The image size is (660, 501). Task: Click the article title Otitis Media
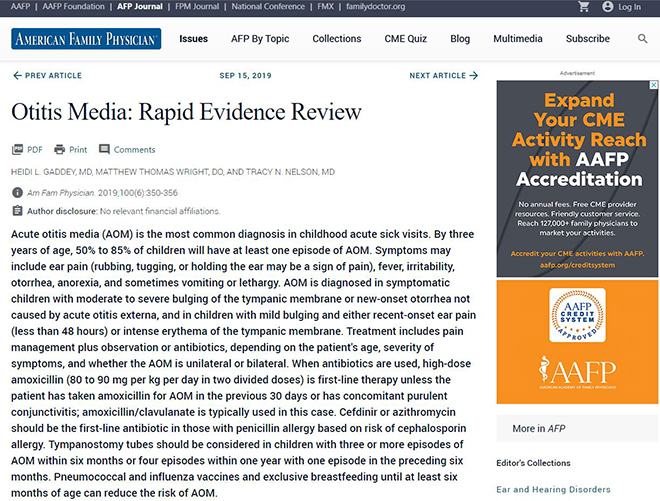click(186, 112)
